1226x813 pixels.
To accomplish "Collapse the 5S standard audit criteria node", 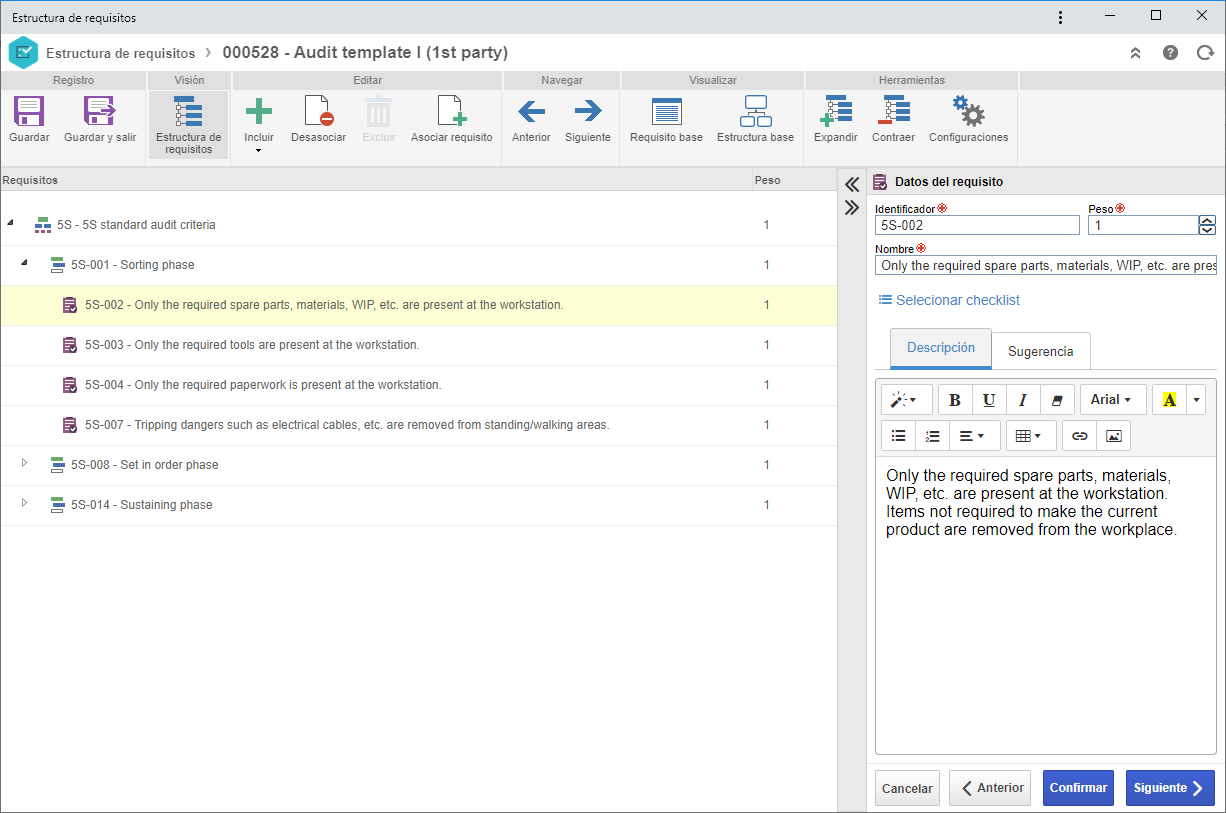I will (x=11, y=224).
